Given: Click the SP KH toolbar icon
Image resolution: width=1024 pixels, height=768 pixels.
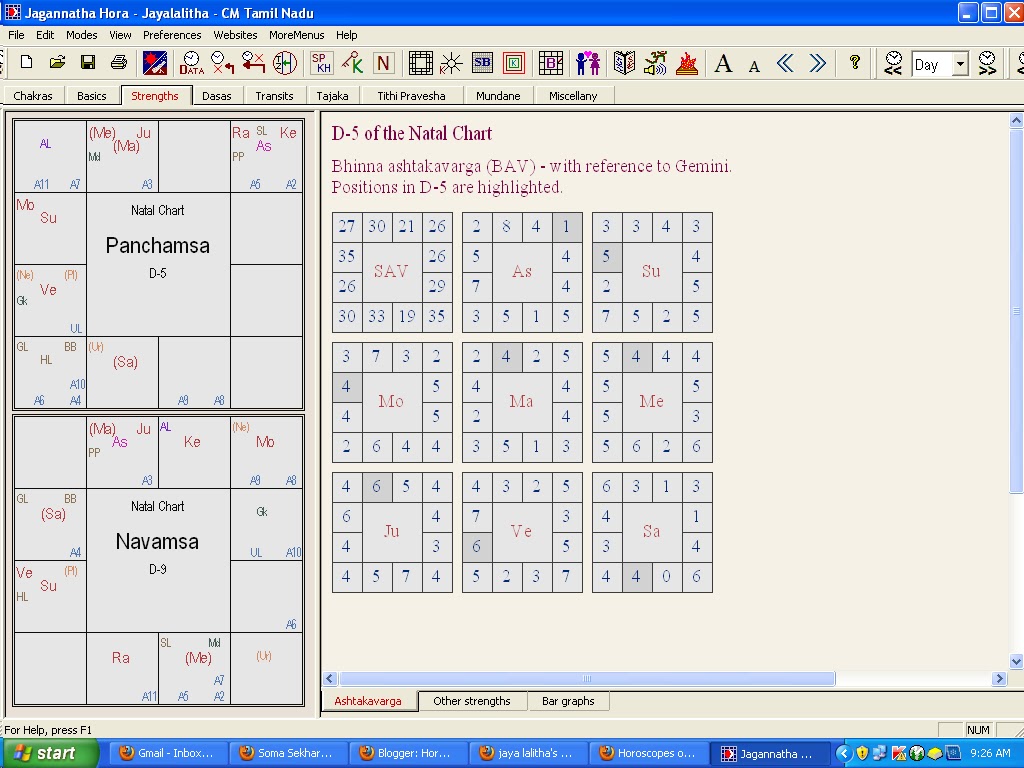Looking at the screenshot, I should point(321,63).
